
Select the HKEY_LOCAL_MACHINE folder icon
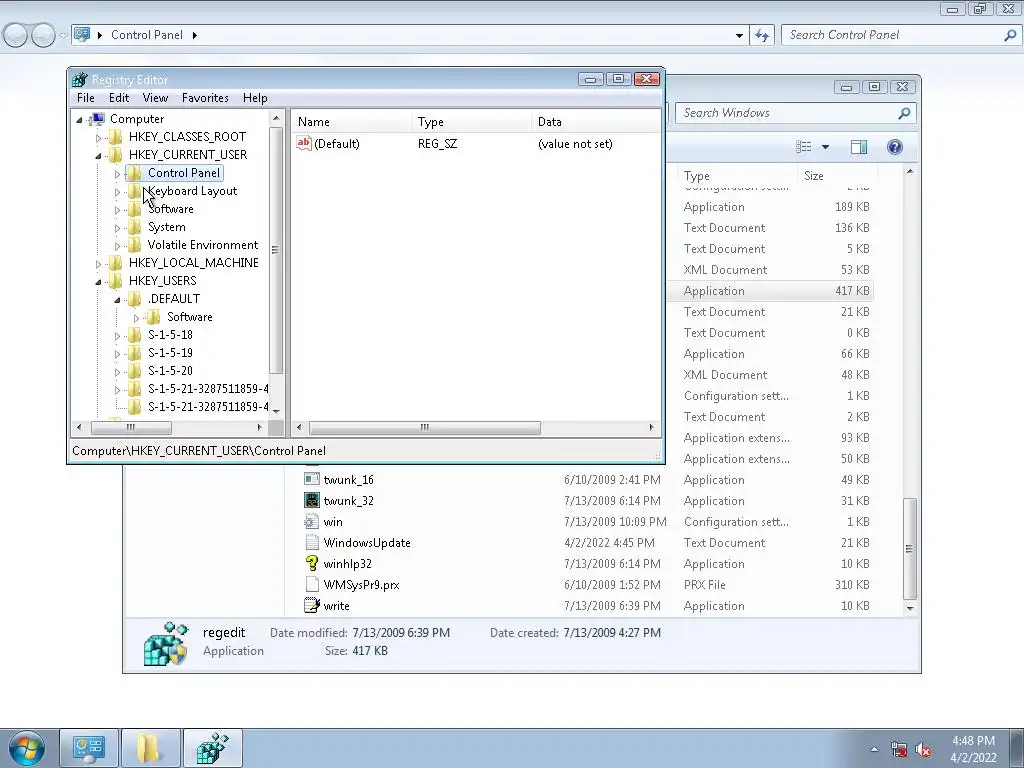click(x=116, y=263)
